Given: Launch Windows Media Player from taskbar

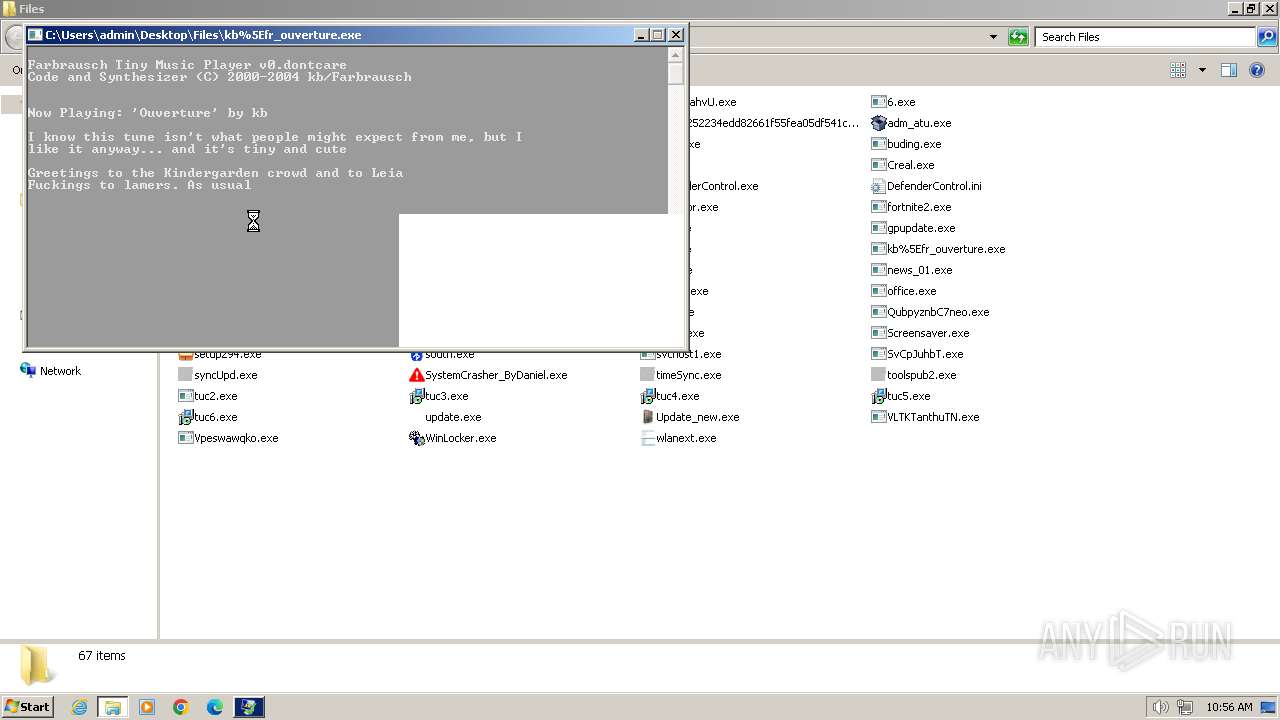Looking at the screenshot, I should coord(147,707).
